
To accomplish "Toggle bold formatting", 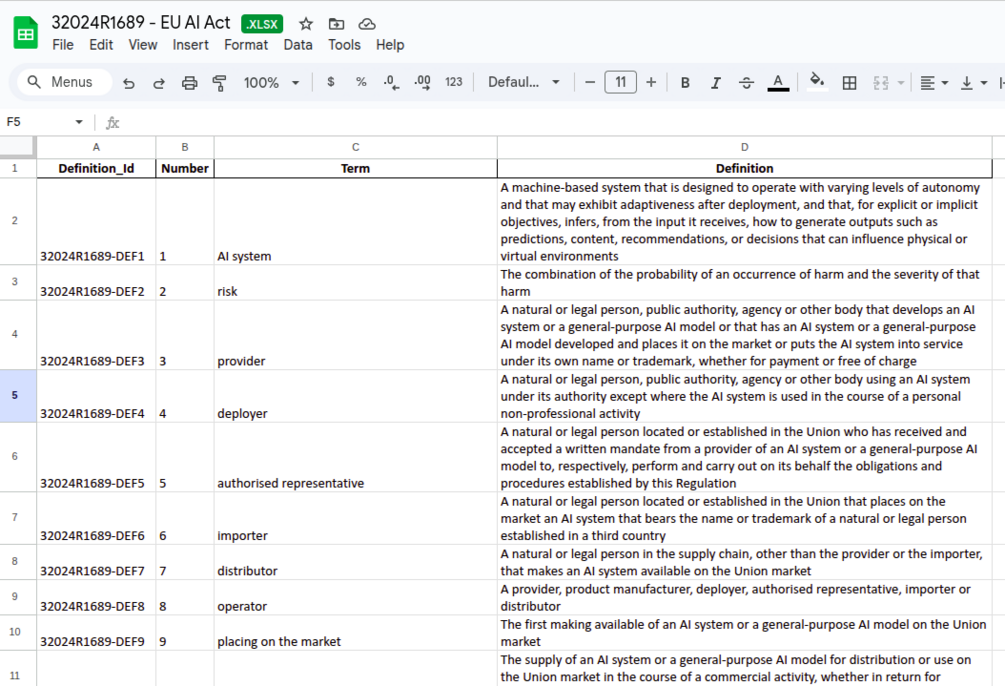I will tap(685, 83).
